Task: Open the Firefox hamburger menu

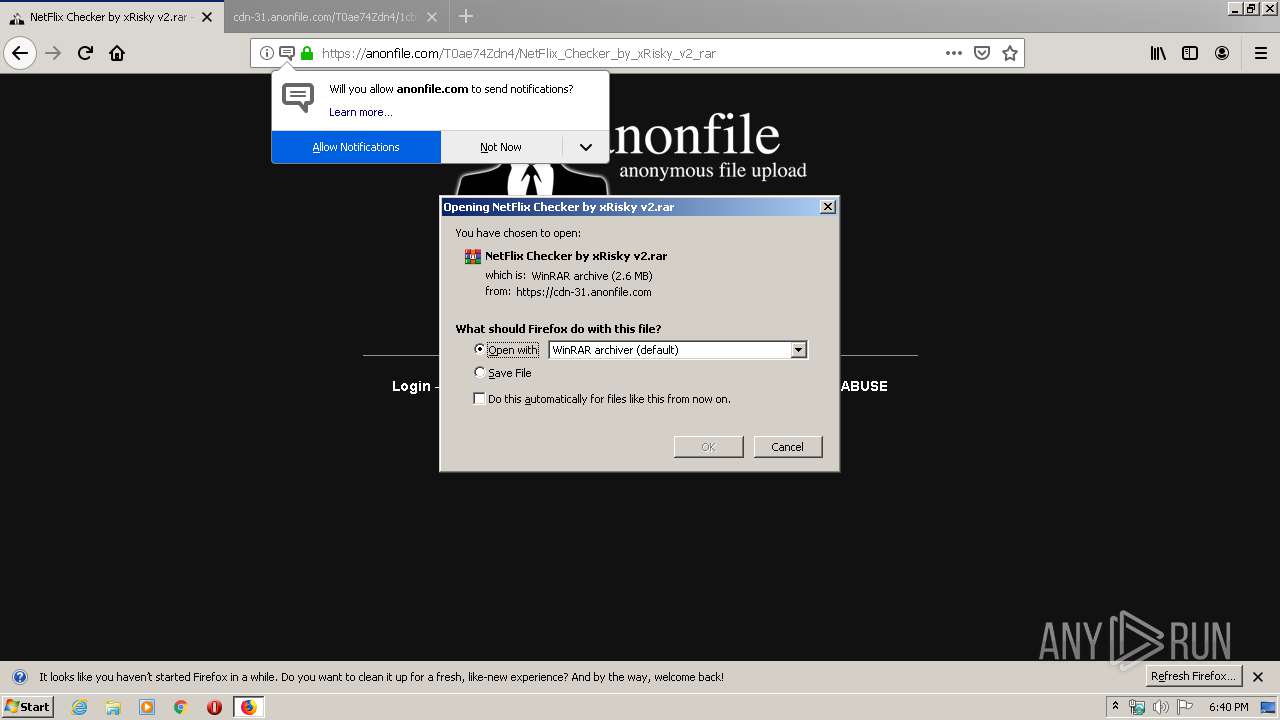Action: (x=1261, y=53)
